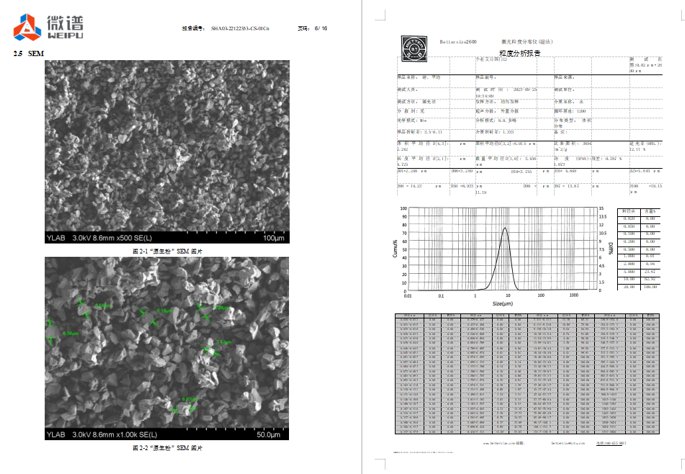685x474 pixels.
Task: Click the report number in page header
Action: coord(225,29)
